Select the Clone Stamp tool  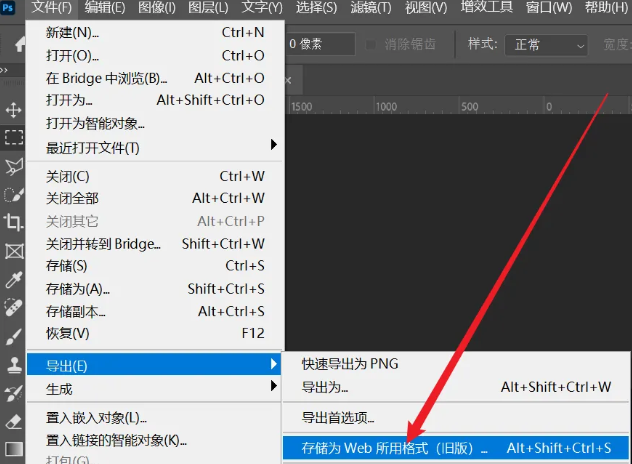point(14,366)
